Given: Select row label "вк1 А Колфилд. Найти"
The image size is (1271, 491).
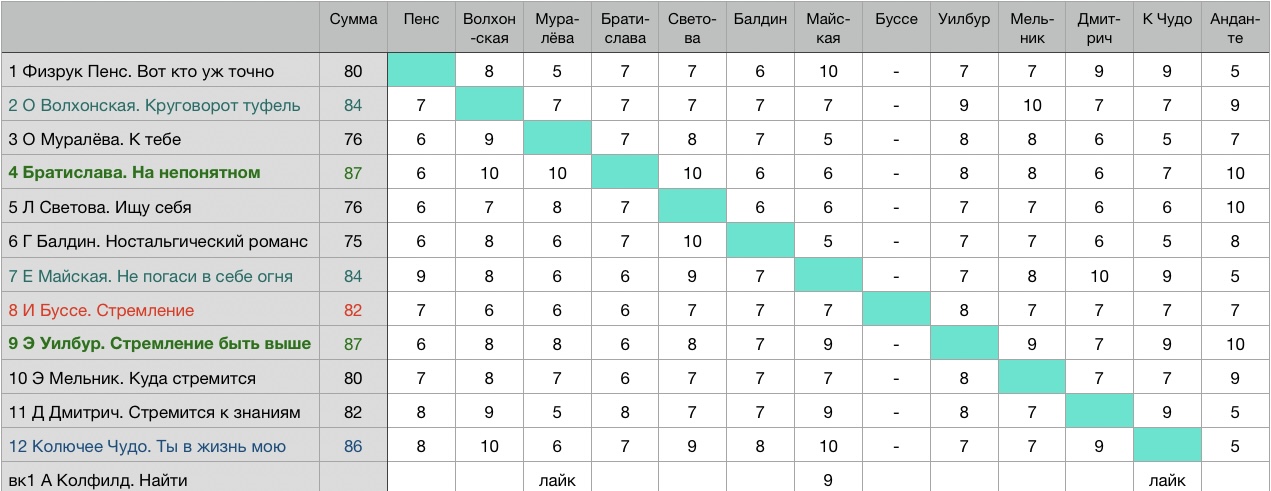Looking at the screenshot, I should pos(98,480).
